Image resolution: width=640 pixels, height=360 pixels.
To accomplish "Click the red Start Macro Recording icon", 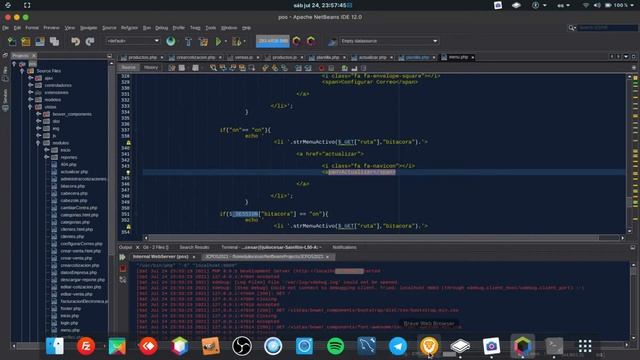I will pyautogui.click(x=322, y=68).
